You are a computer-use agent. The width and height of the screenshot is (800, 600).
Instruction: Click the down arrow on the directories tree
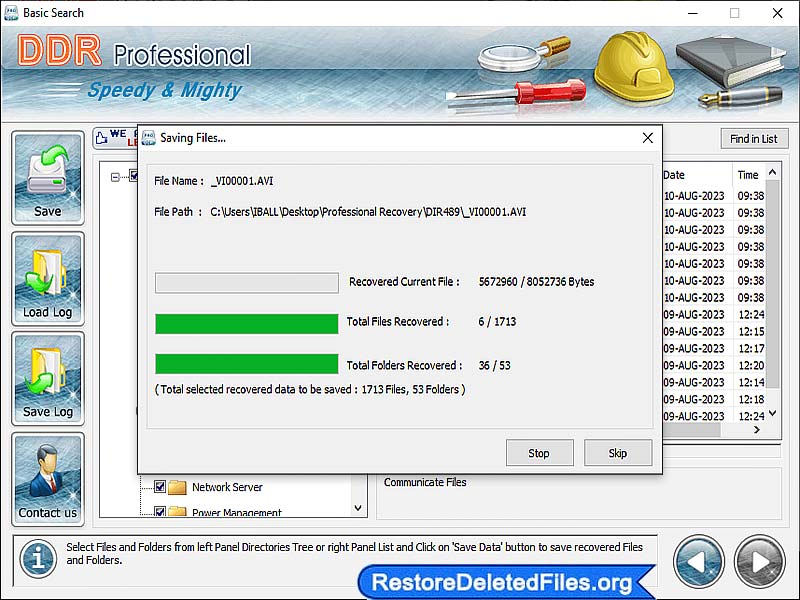[357, 508]
